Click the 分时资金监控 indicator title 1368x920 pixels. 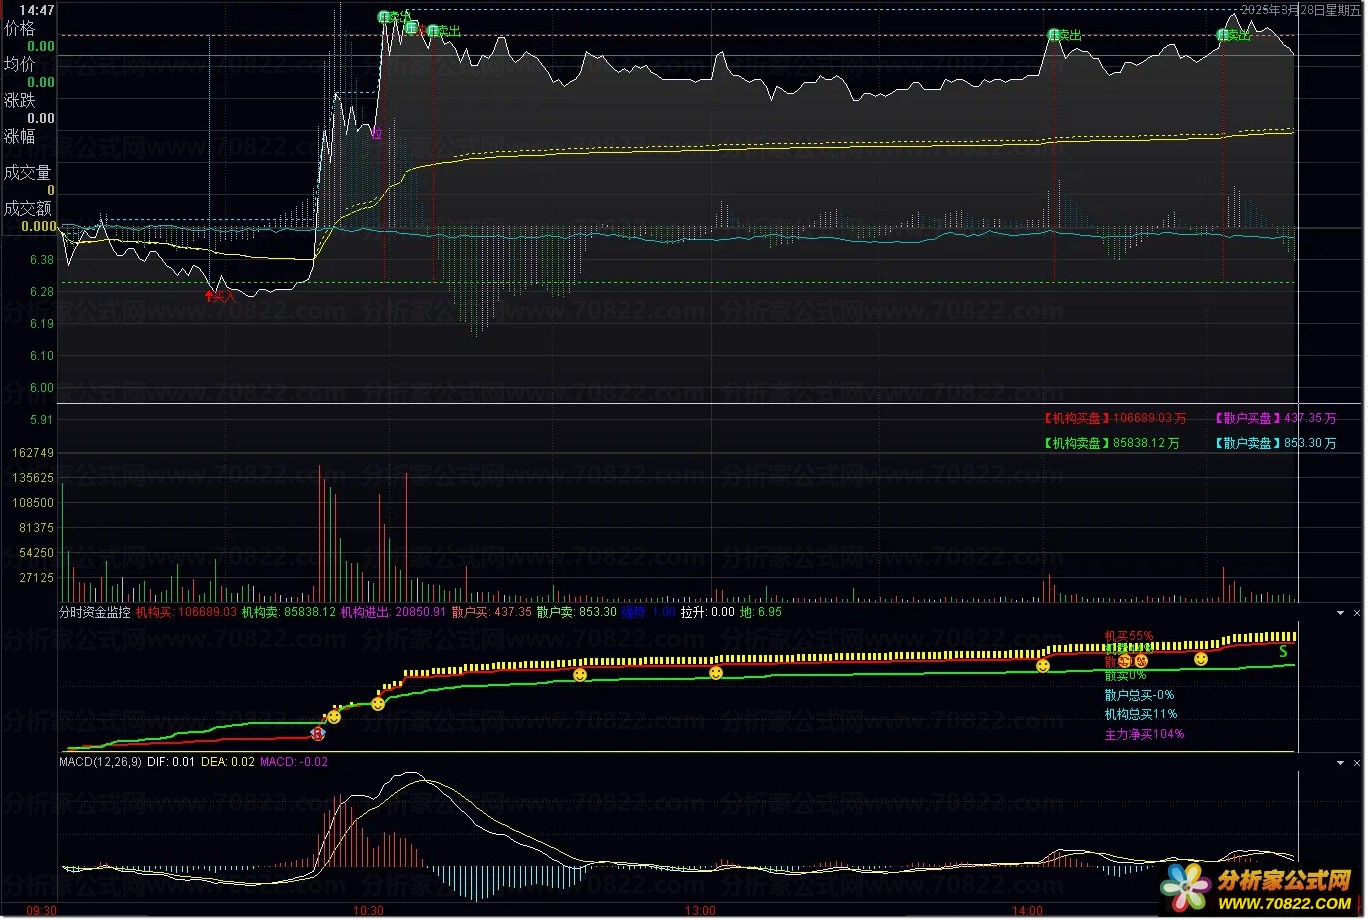tap(95, 611)
